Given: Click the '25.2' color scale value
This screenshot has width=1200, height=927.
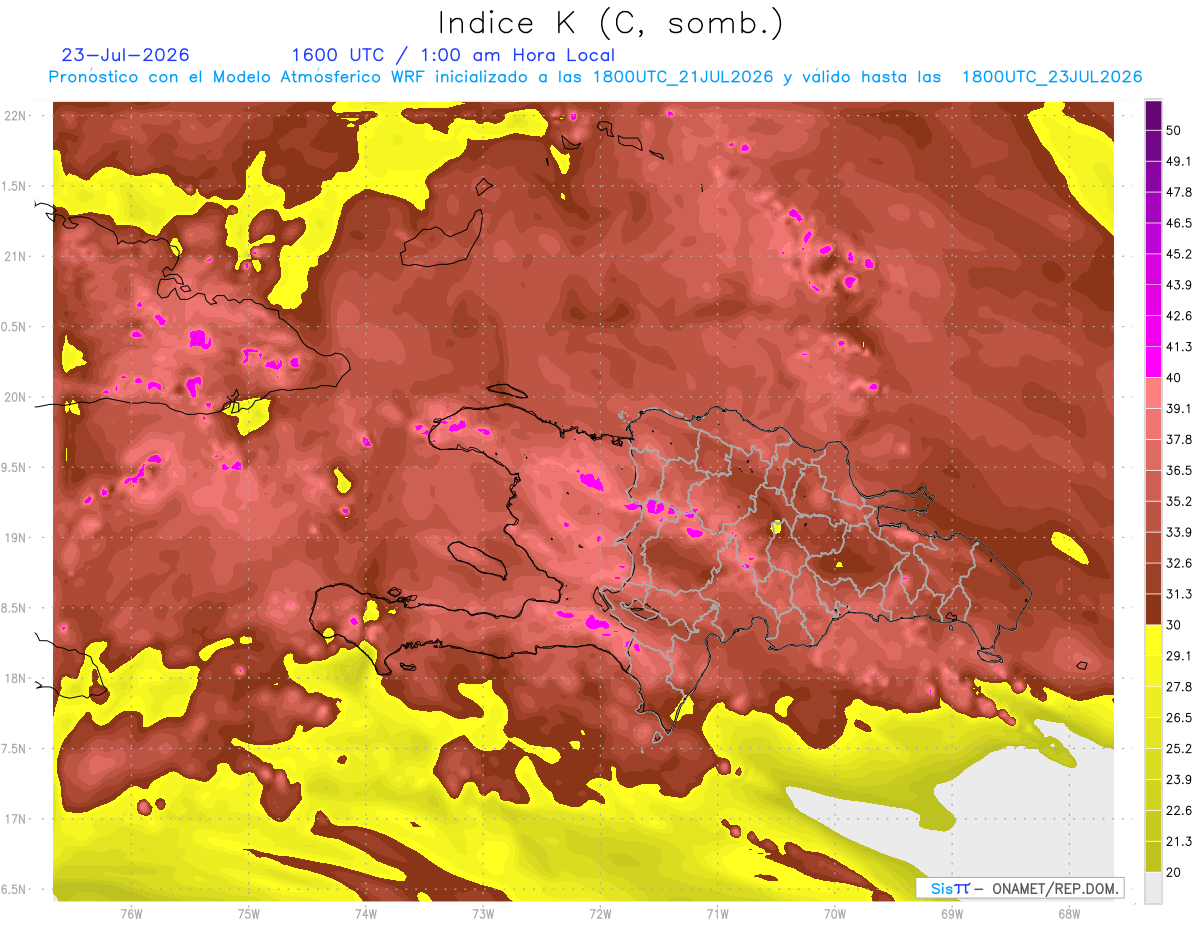Looking at the screenshot, I should tap(1179, 749).
